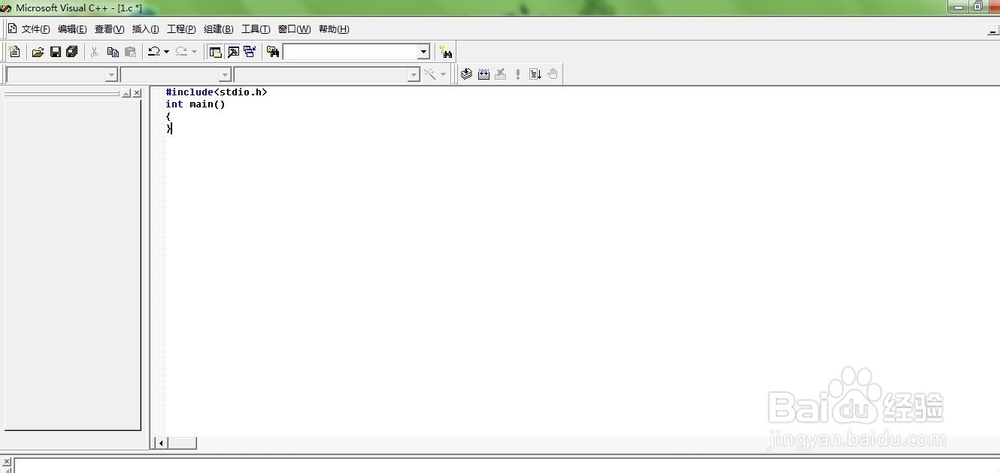Image resolution: width=1000 pixels, height=473 pixels.
Task: Open the Redo history dropdown arrow
Action: [x=195, y=52]
